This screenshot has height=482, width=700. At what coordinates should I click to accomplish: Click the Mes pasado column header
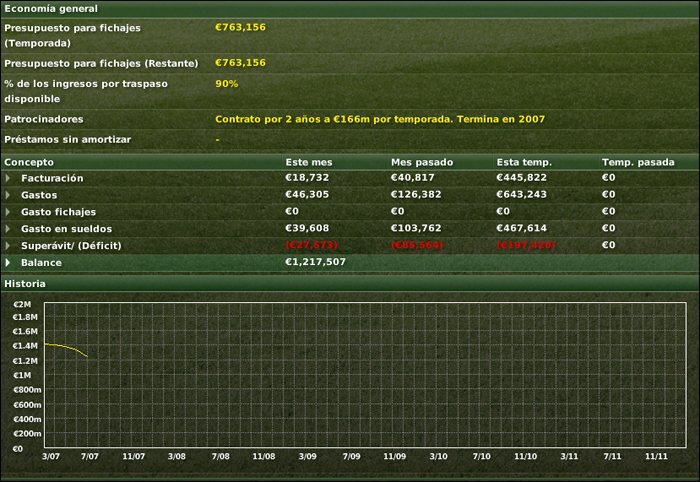coord(422,162)
